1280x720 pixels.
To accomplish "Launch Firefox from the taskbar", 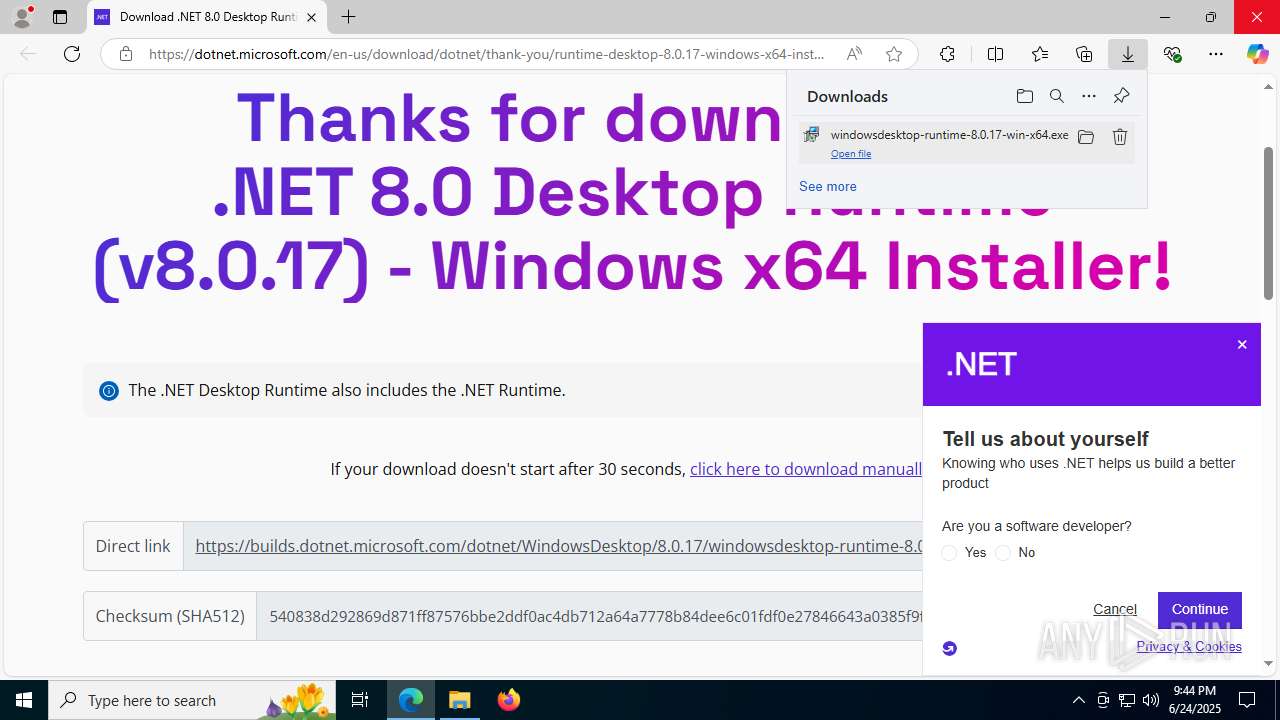I will pyautogui.click(x=508, y=700).
